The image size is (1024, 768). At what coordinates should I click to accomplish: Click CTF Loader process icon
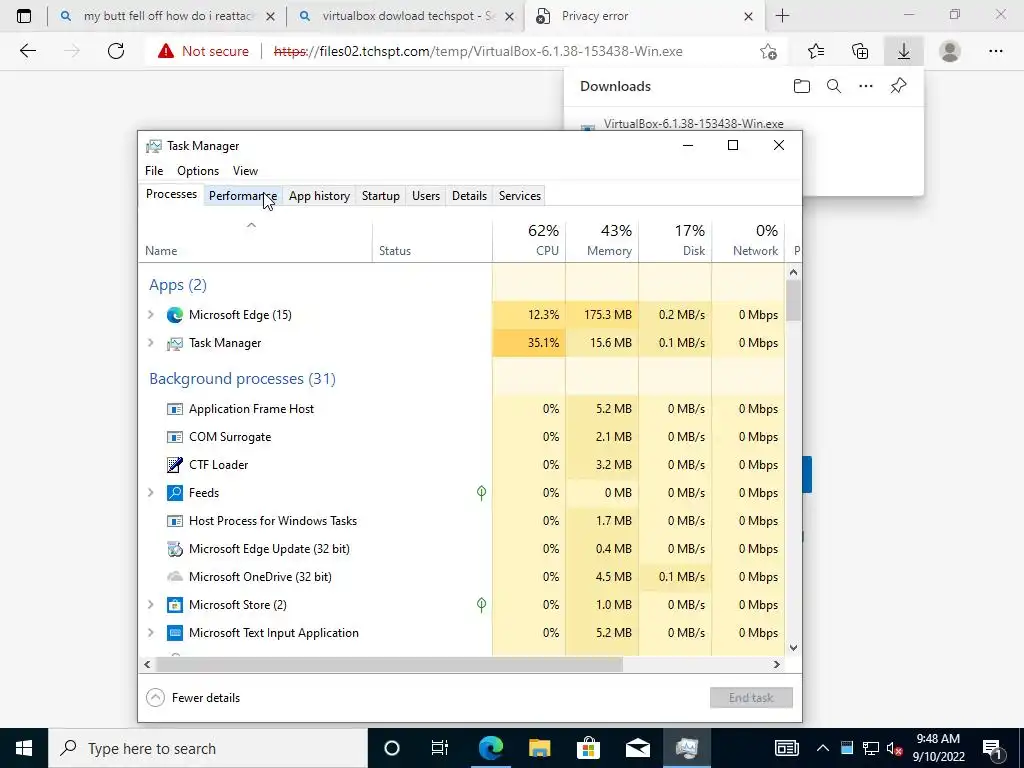[x=174, y=464]
